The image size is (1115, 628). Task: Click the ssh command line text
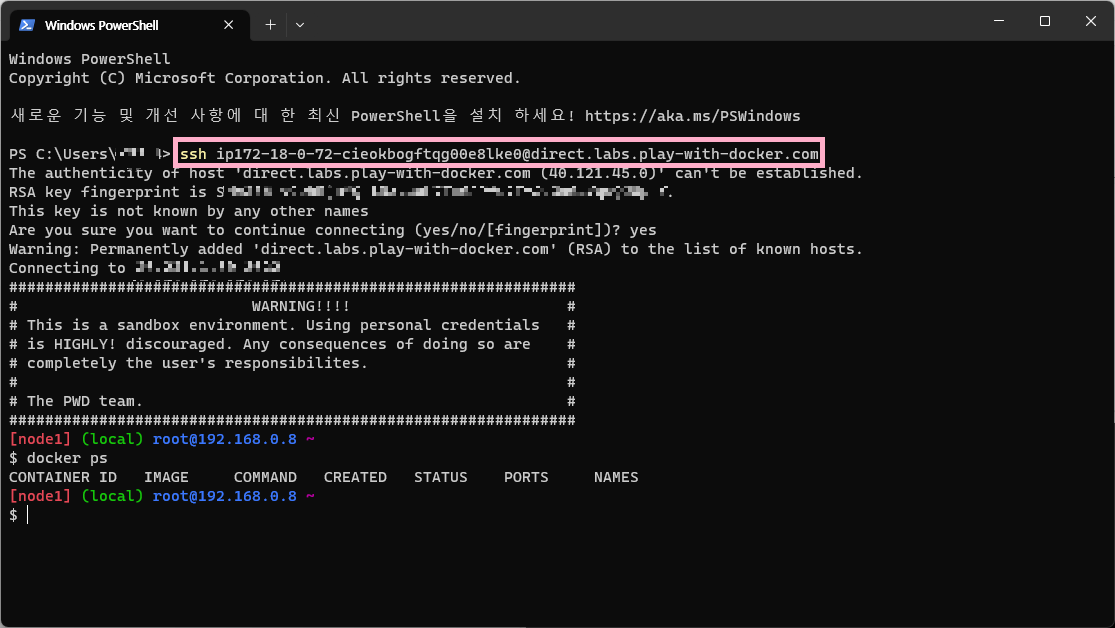(x=499, y=154)
